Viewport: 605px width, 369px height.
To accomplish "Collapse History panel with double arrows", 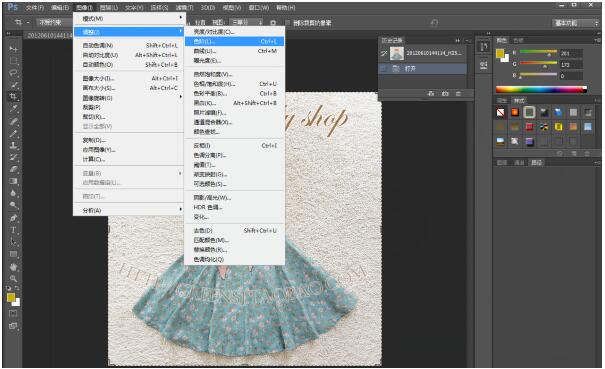I will [458, 40].
